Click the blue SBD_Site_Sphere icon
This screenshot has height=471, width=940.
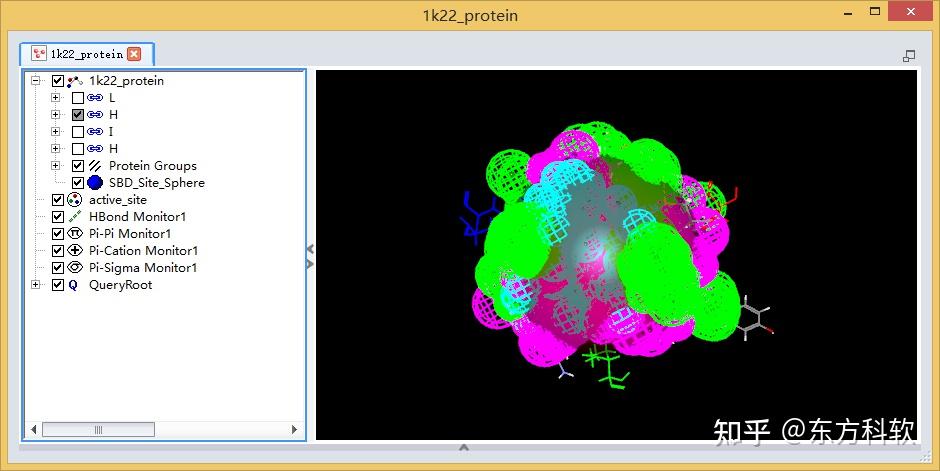pos(95,183)
